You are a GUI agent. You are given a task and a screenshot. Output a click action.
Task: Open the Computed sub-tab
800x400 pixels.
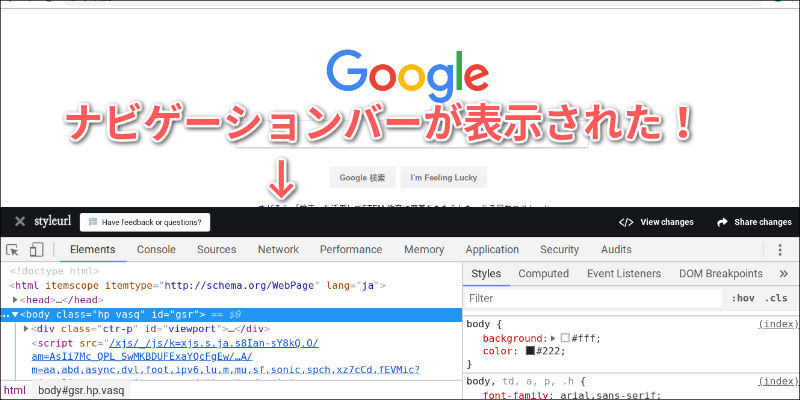tap(543, 274)
